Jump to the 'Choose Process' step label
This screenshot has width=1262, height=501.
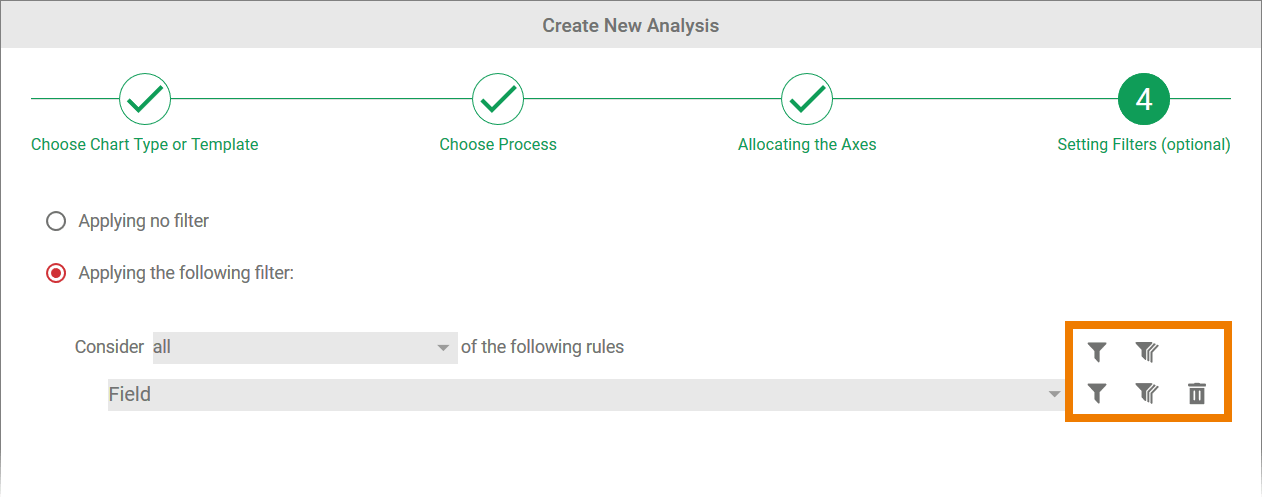pyautogui.click(x=498, y=145)
